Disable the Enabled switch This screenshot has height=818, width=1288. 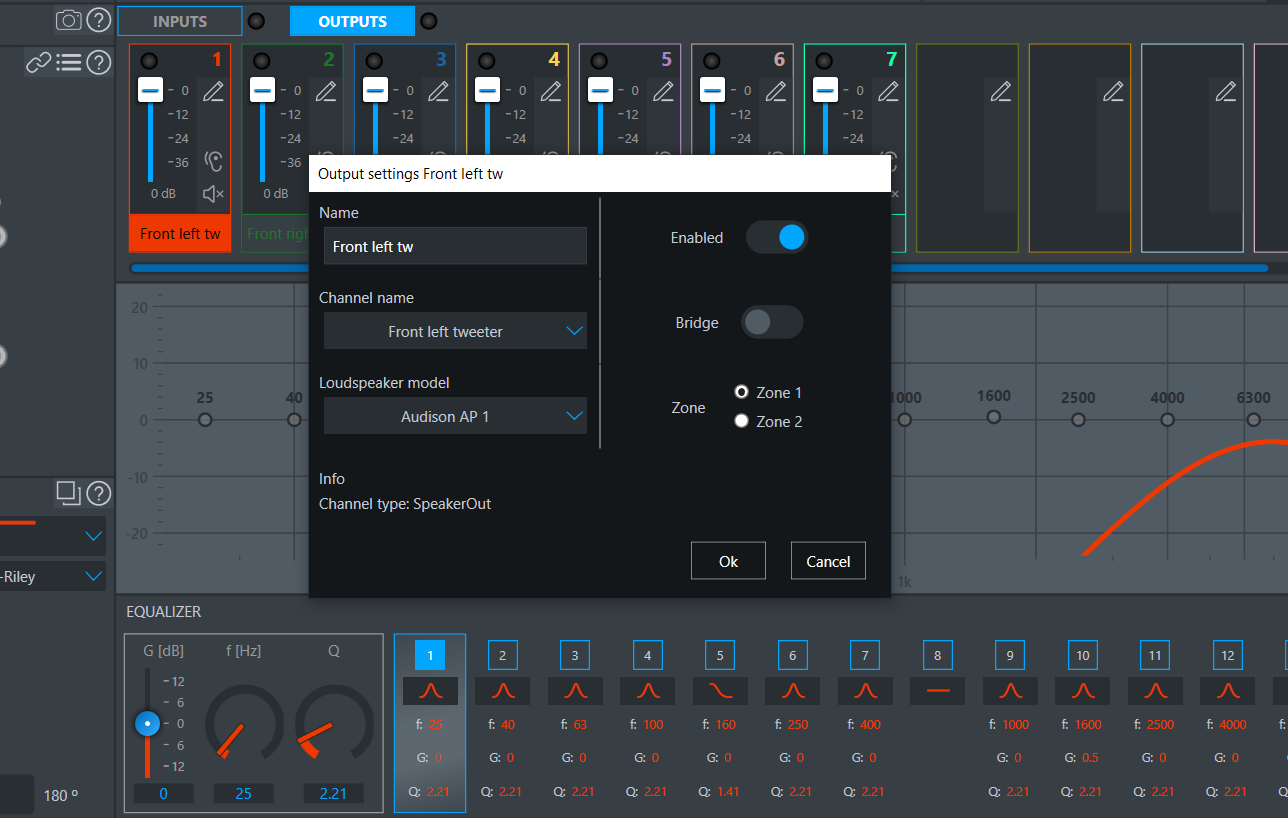[x=777, y=237]
